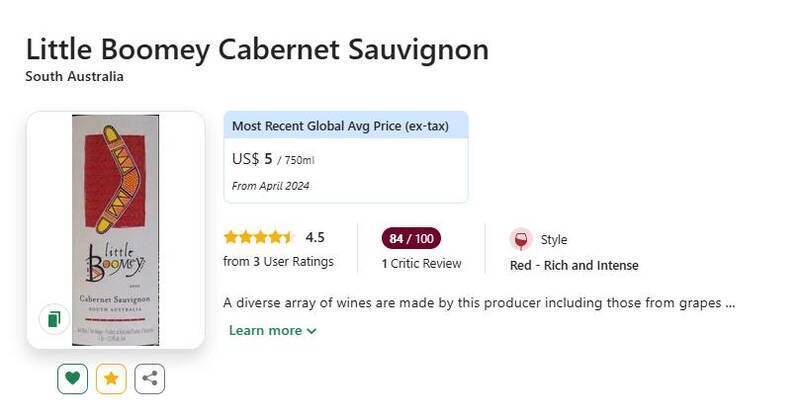Click the copy icon on the wine image
Viewport: 800px width, 417px height.
pos(53,319)
